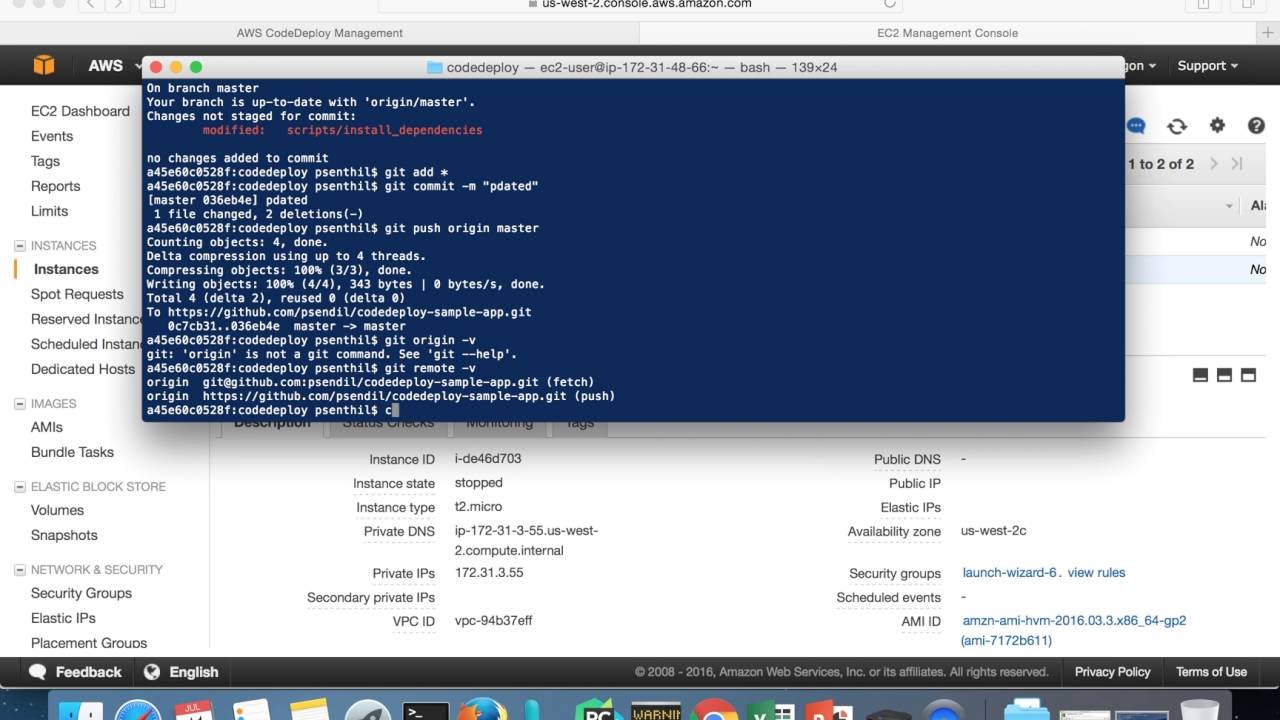Image resolution: width=1280 pixels, height=720 pixels.
Task: Open Terminal from the Dock
Action: 426,712
